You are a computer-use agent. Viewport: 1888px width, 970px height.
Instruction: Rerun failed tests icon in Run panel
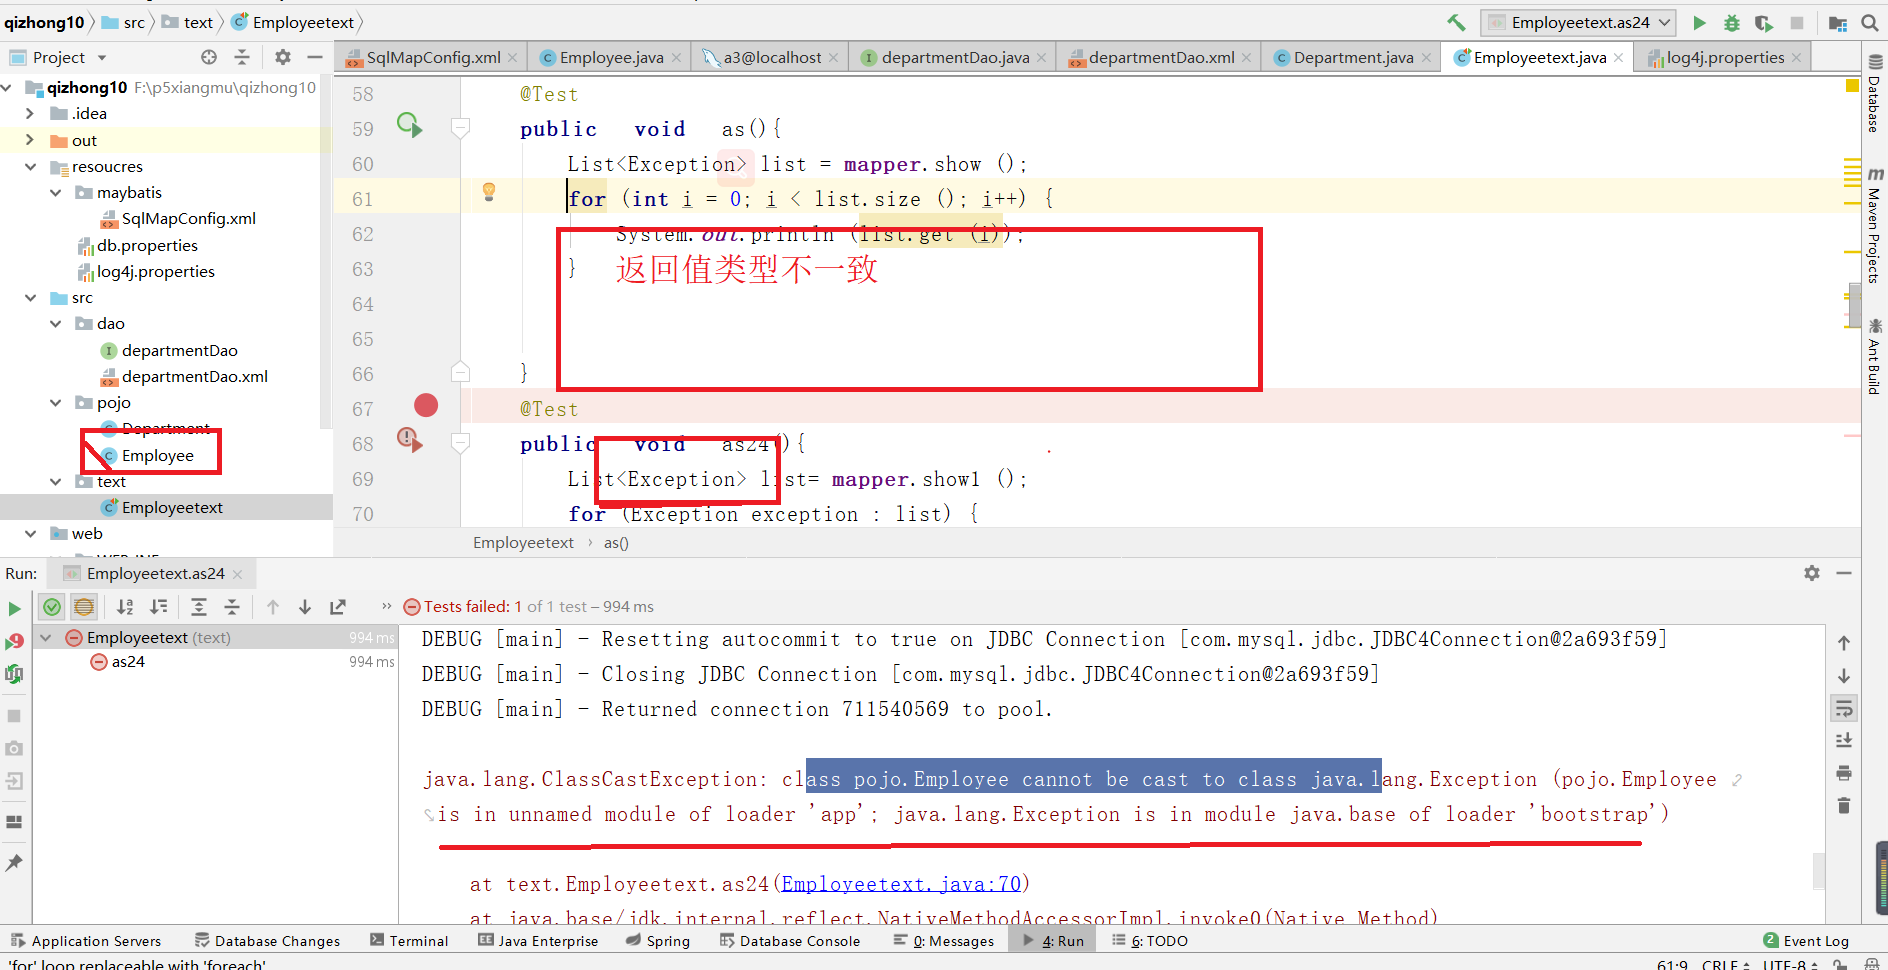click(x=14, y=641)
